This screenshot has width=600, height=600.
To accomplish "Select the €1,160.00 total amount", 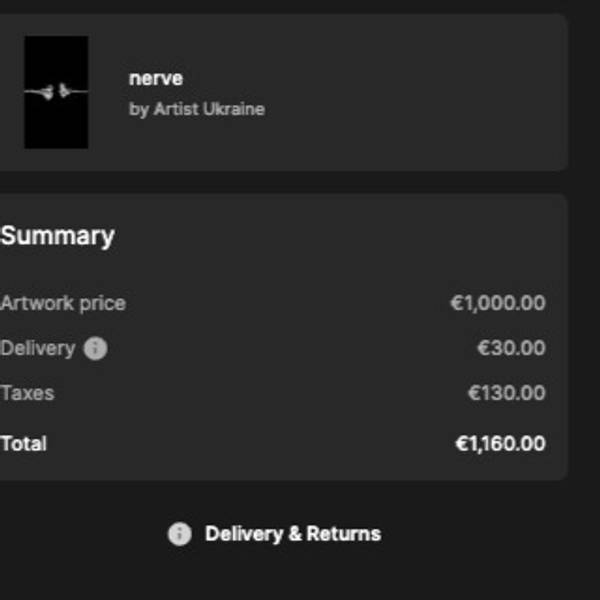I will 500,443.
